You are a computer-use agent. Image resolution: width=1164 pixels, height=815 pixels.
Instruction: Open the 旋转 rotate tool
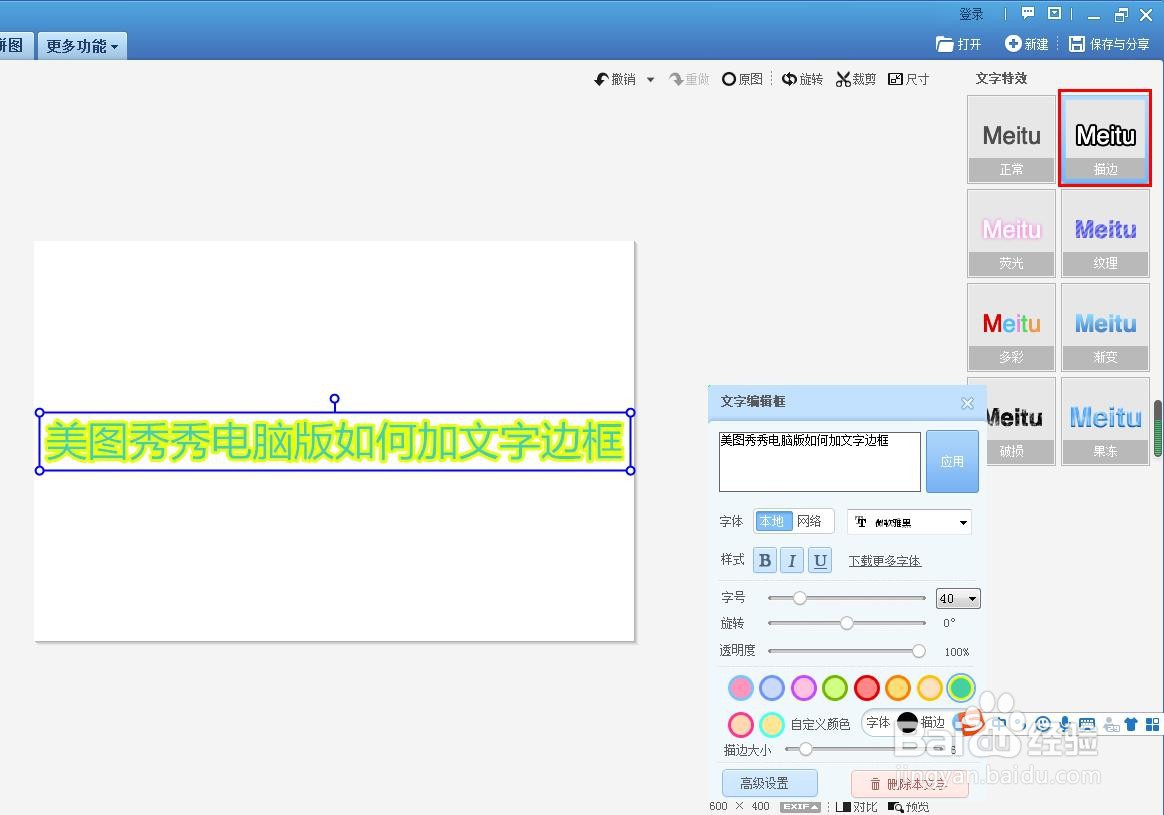click(x=802, y=79)
